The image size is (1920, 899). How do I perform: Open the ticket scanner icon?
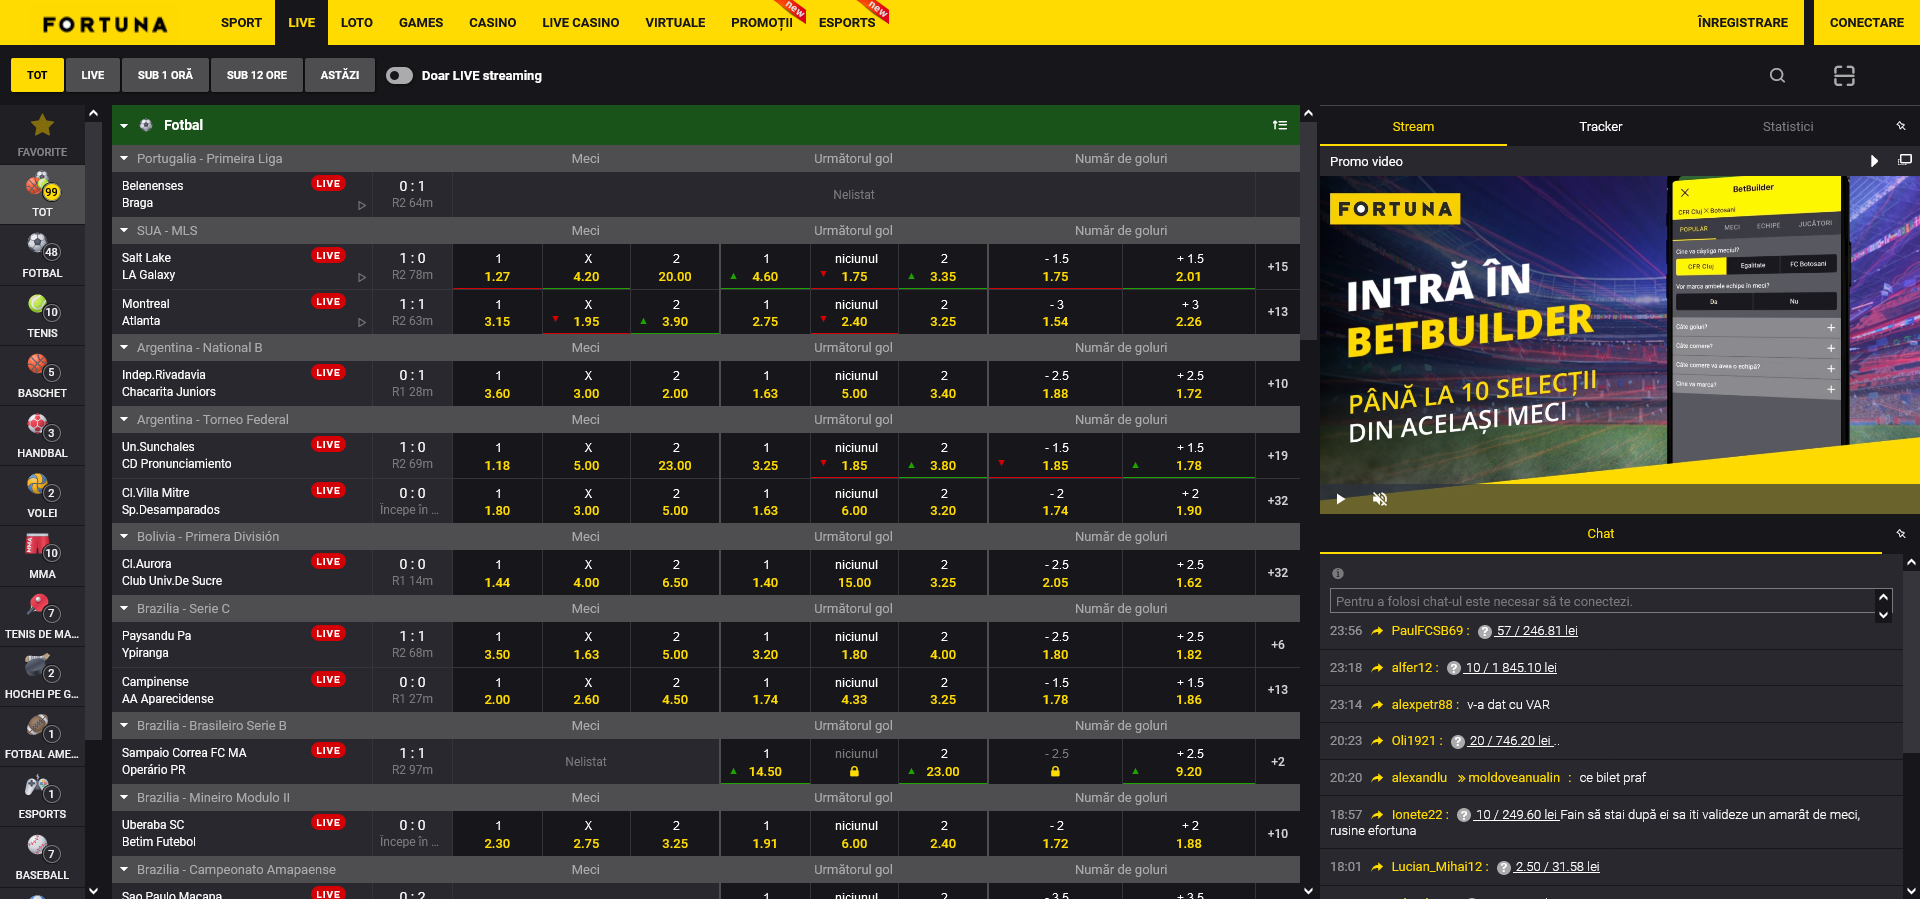[1844, 75]
